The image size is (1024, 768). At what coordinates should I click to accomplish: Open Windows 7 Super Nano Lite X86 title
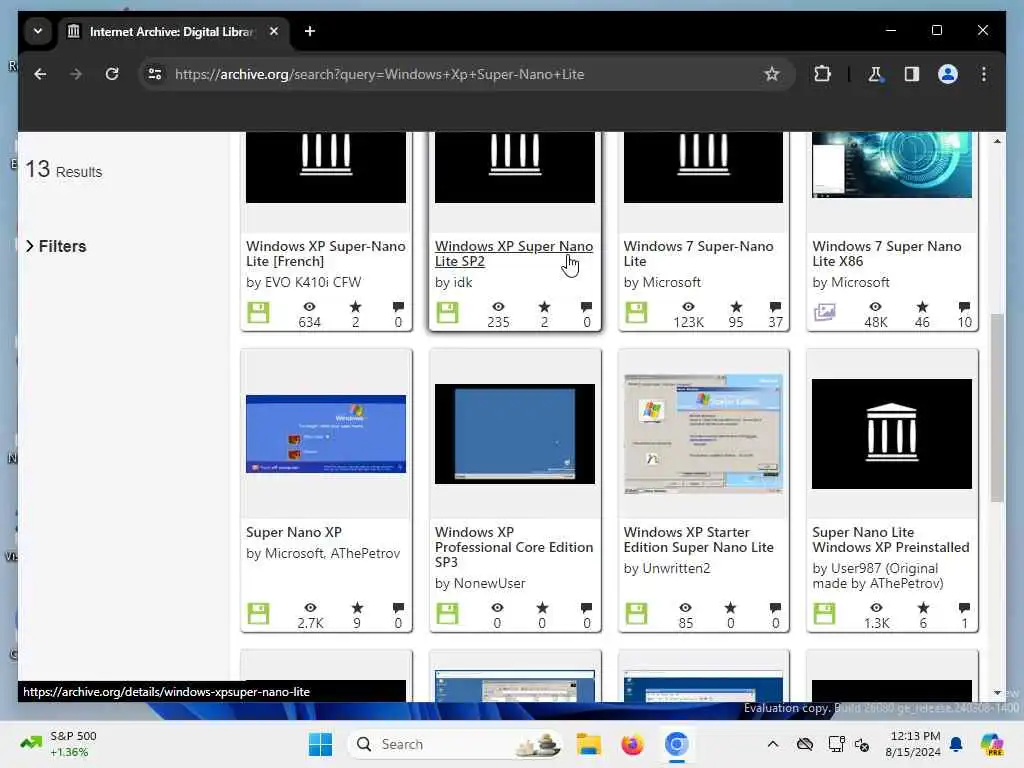click(x=886, y=253)
